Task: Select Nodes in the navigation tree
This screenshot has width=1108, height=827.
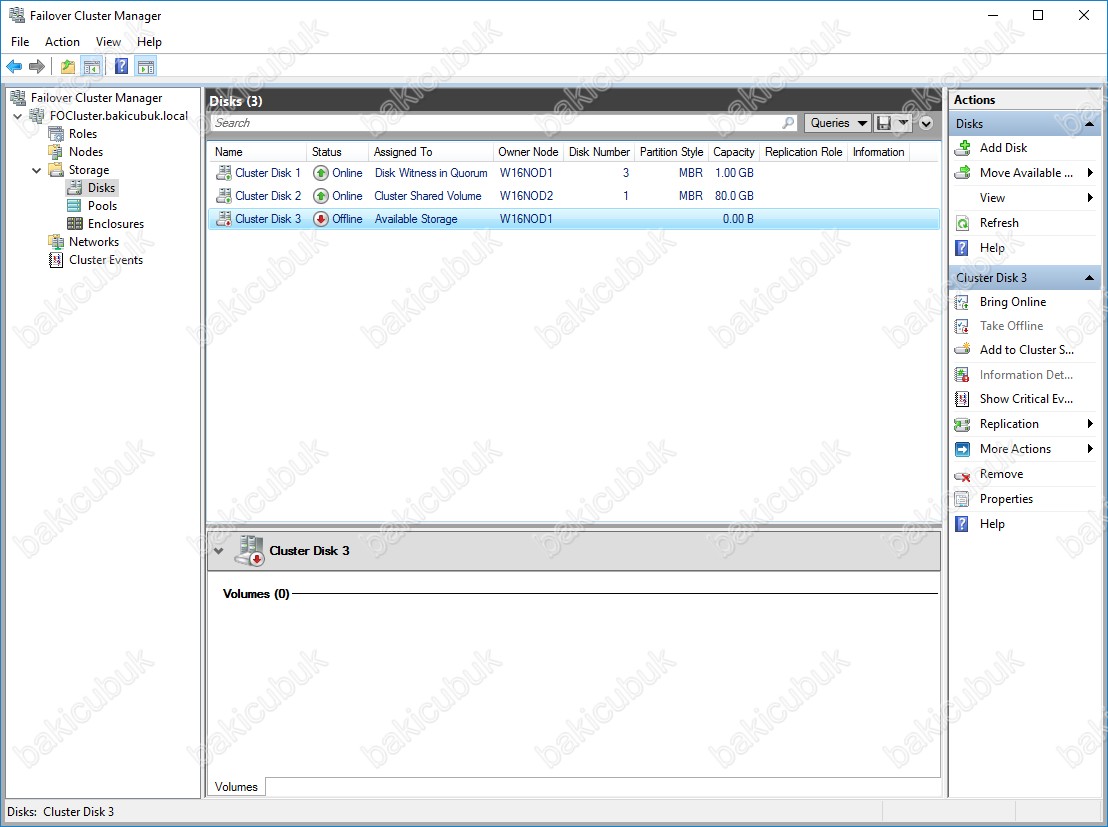Action: click(x=86, y=152)
